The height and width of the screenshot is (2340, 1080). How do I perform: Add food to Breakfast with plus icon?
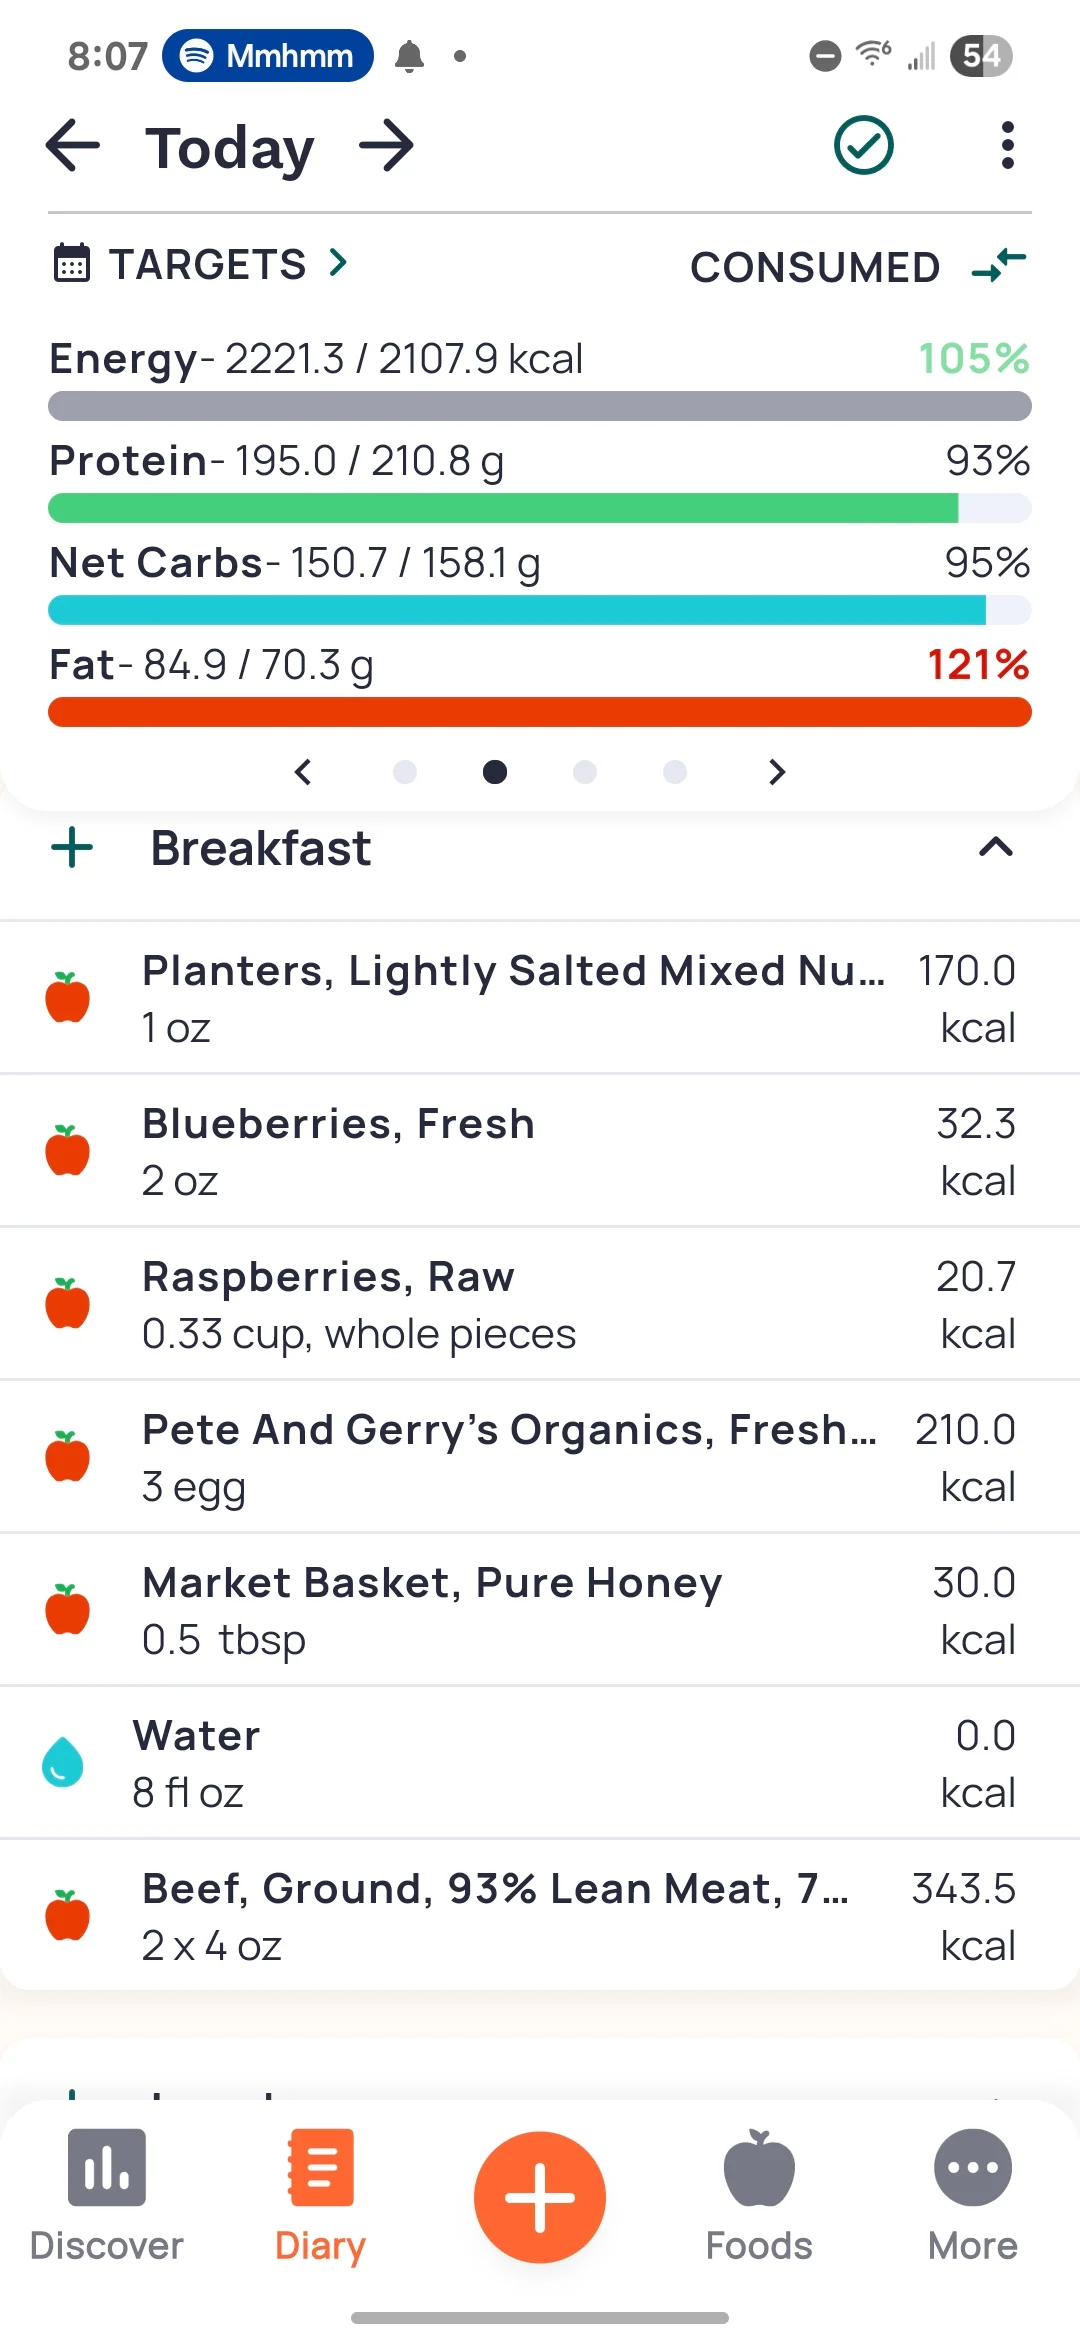[x=72, y=848]
